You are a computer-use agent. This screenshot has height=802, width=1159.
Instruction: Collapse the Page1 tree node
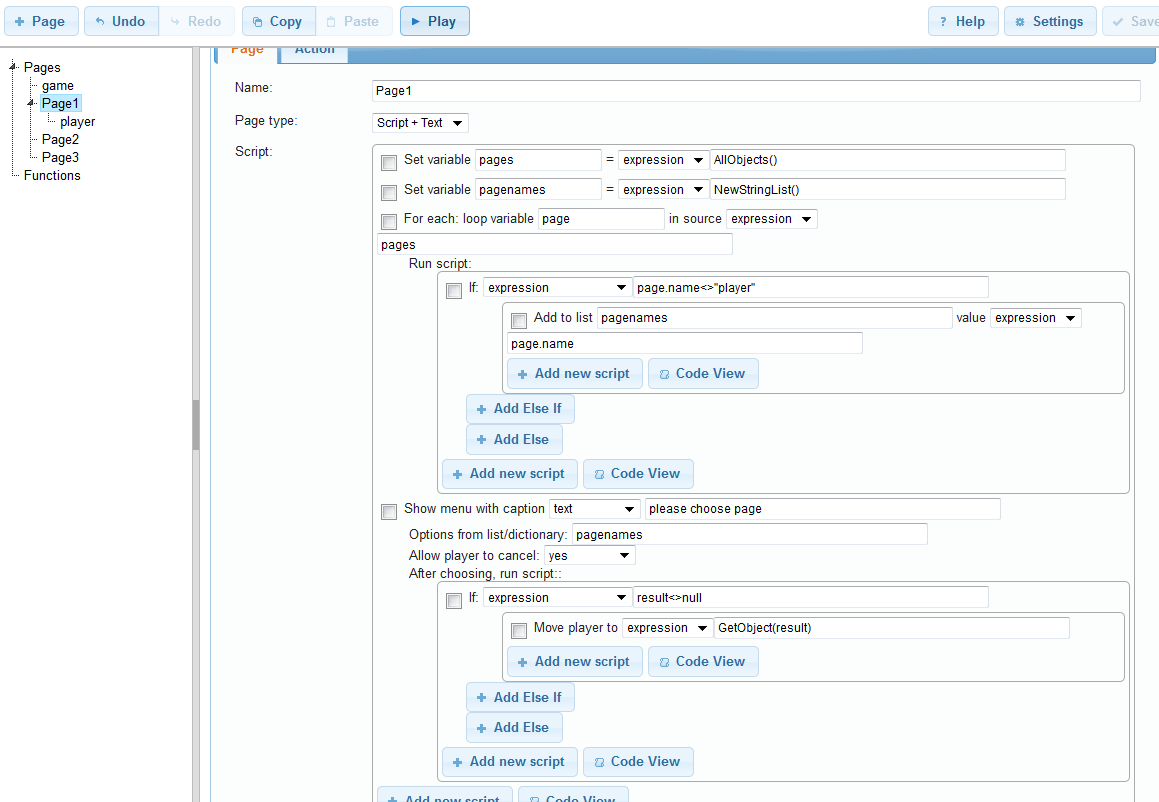(32, 103)
